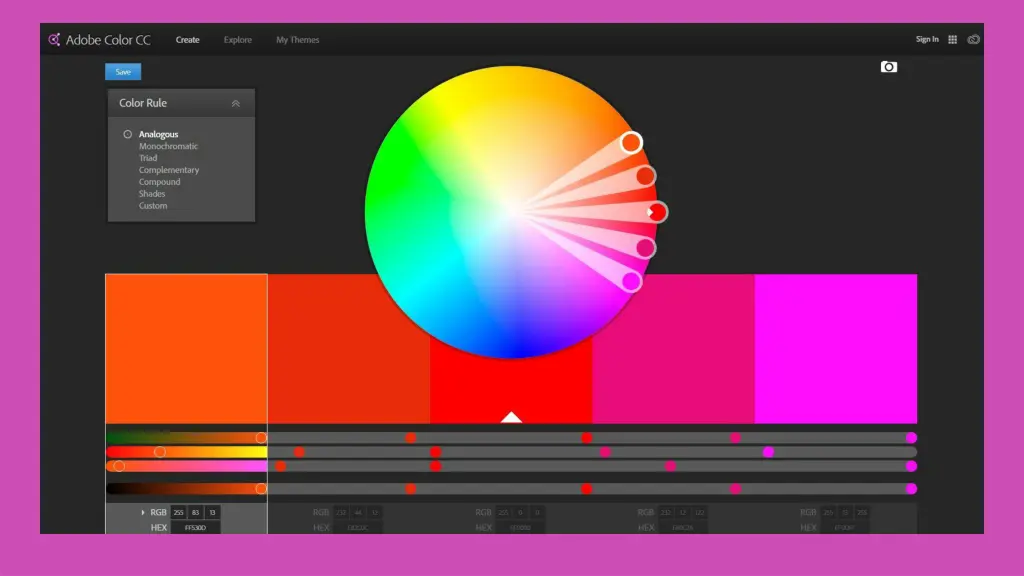1024x576 pixels.
Task: Click the Adobe Color CC logo icon
Action: coord(55,40)
